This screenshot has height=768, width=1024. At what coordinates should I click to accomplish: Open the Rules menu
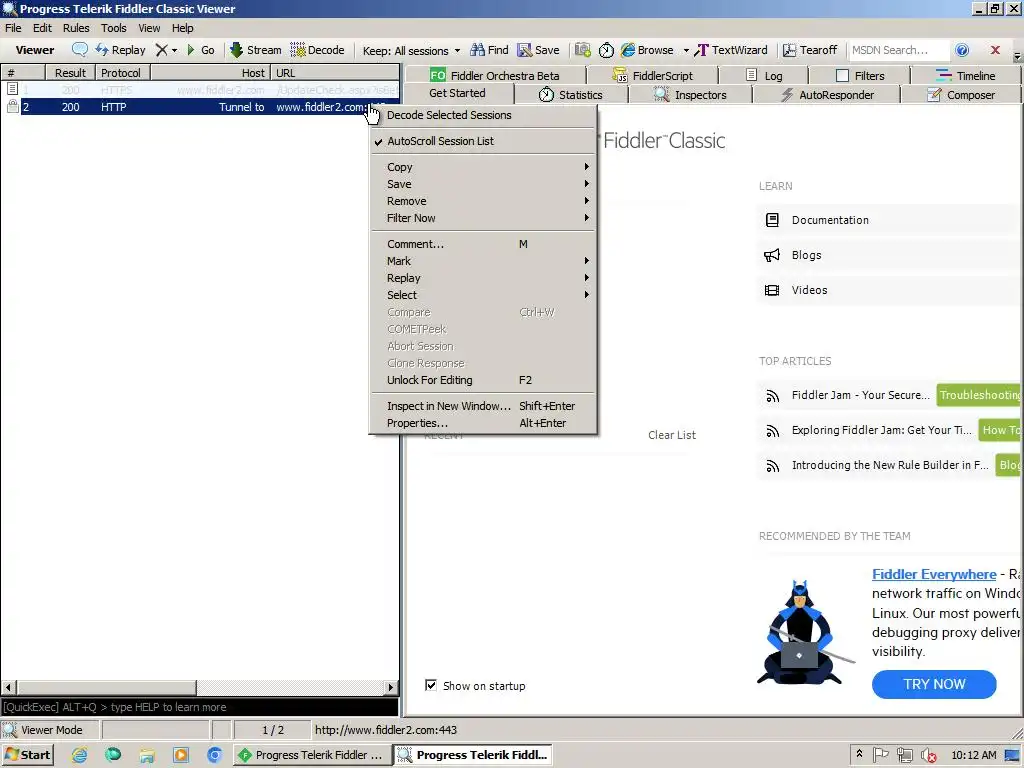76,28
